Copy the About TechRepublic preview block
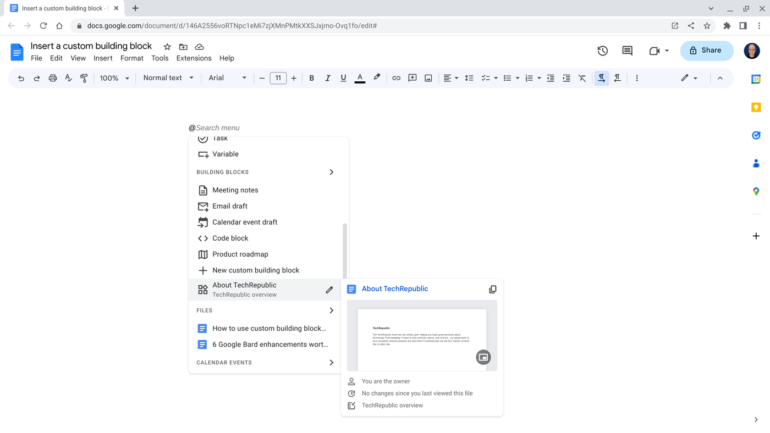 [492, 289]
